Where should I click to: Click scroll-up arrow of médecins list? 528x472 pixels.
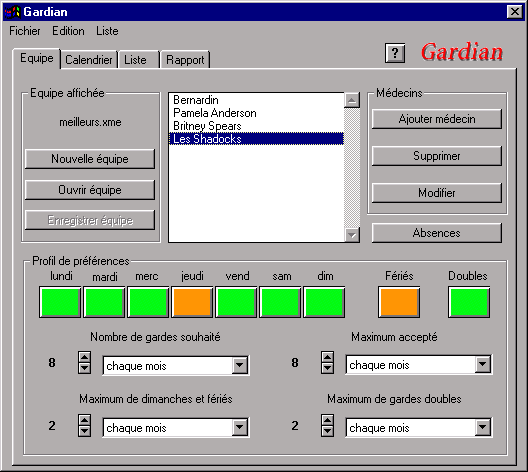pos(352,100)
